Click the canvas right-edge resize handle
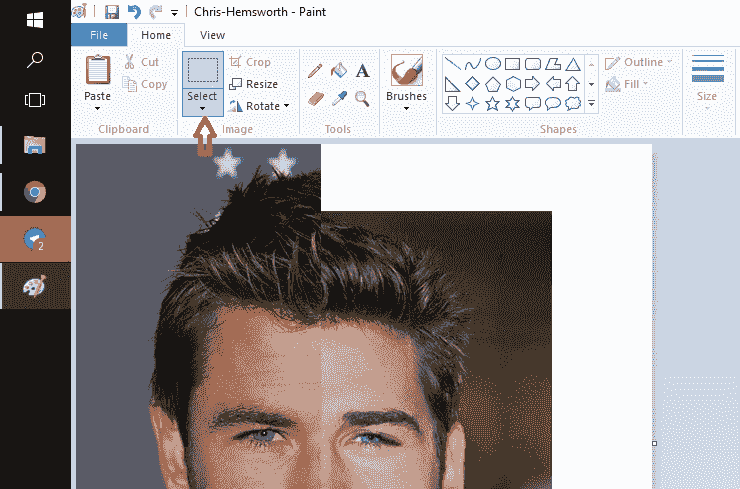This screenshot has width=740, height=489. click(x=654, y=443)
